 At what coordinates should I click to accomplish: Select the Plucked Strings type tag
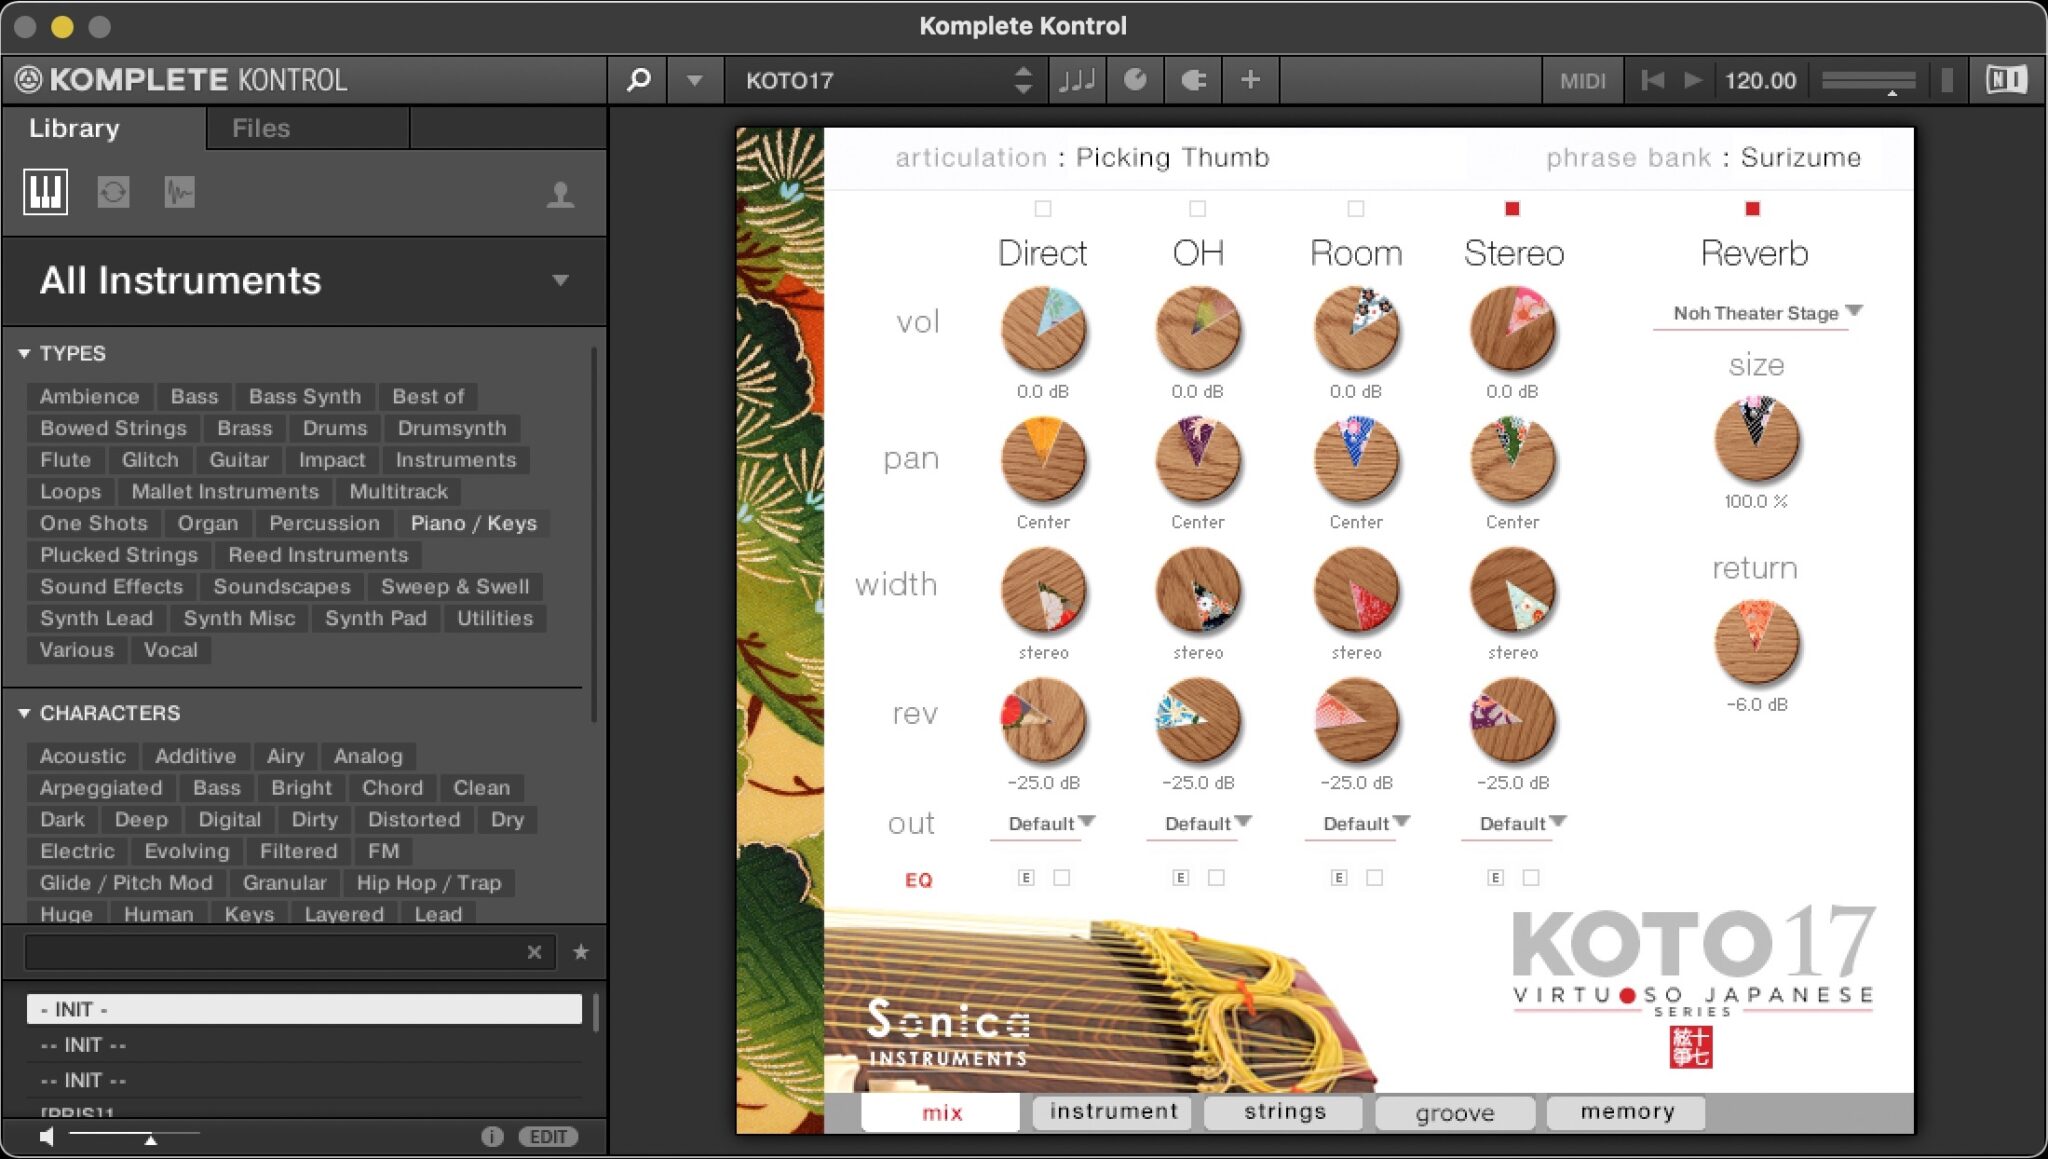pyautogui.click(x=119, y=555)
